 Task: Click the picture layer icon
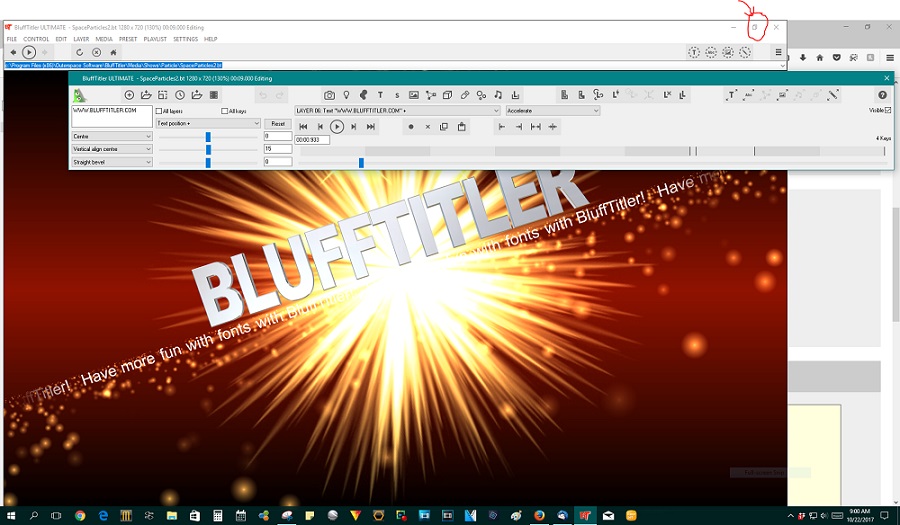(x=414, y=95)
